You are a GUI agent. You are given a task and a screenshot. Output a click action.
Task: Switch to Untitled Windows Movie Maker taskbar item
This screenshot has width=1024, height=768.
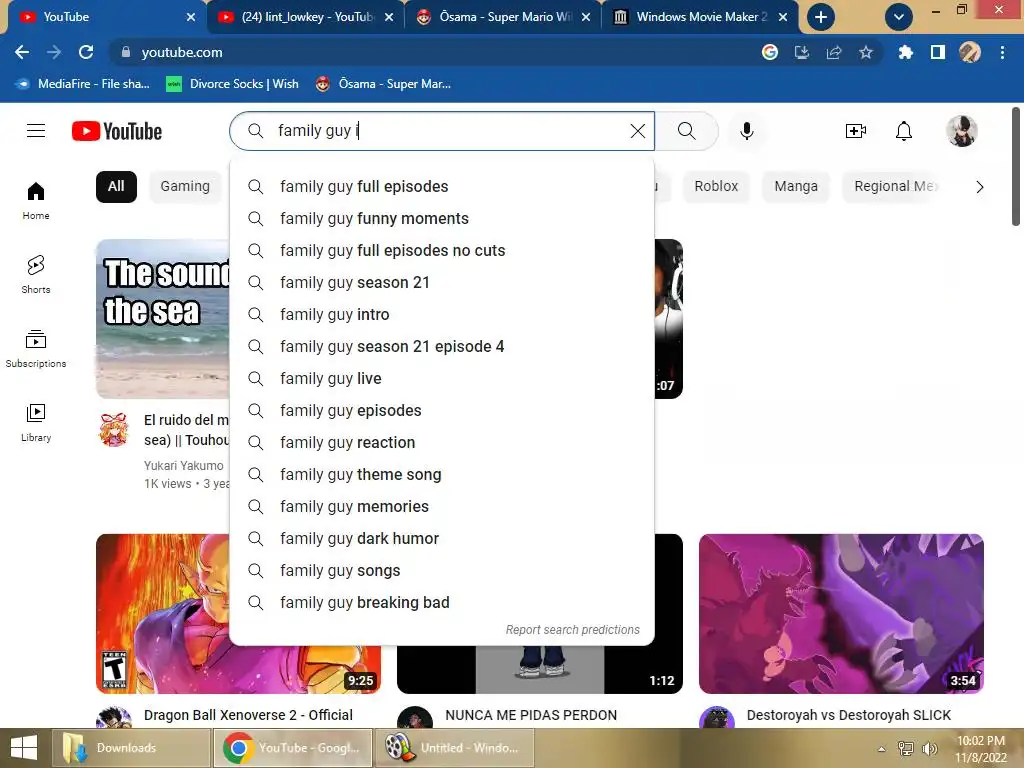tap(455, 748)
